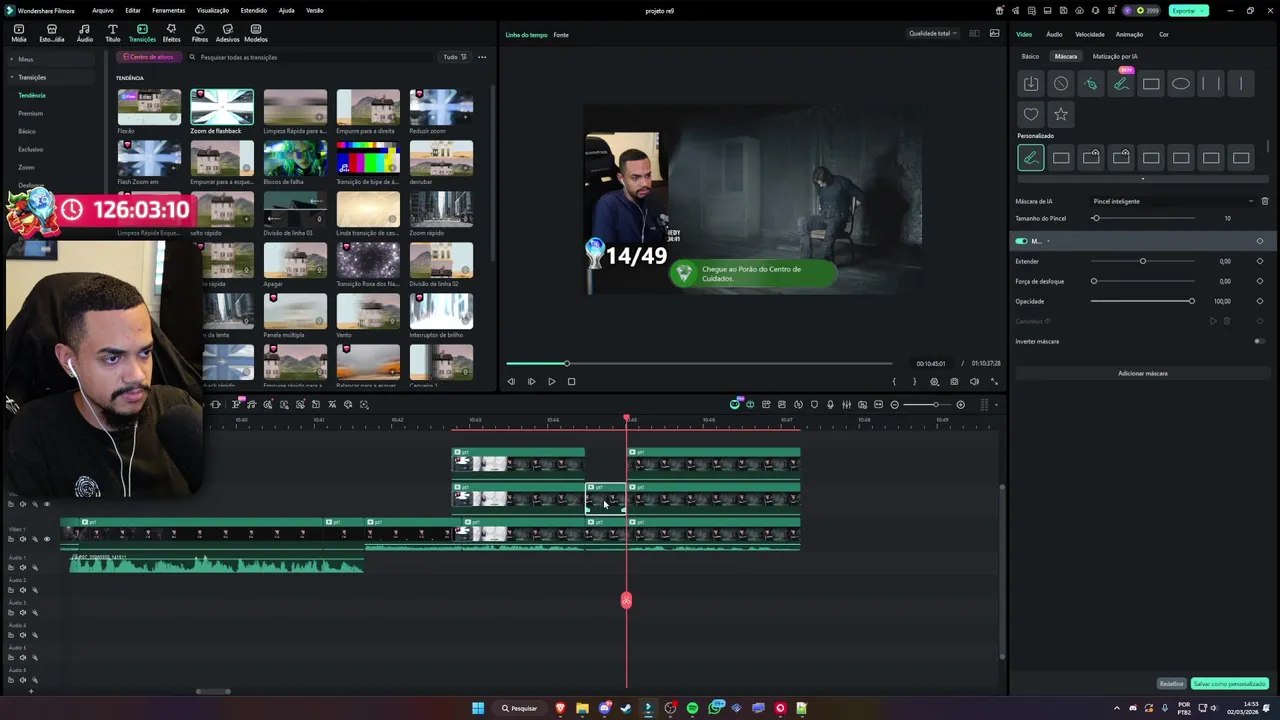1280x720 pixels.
Task: Open the Ferramentas menu
Action: click(x=168, y=10)
